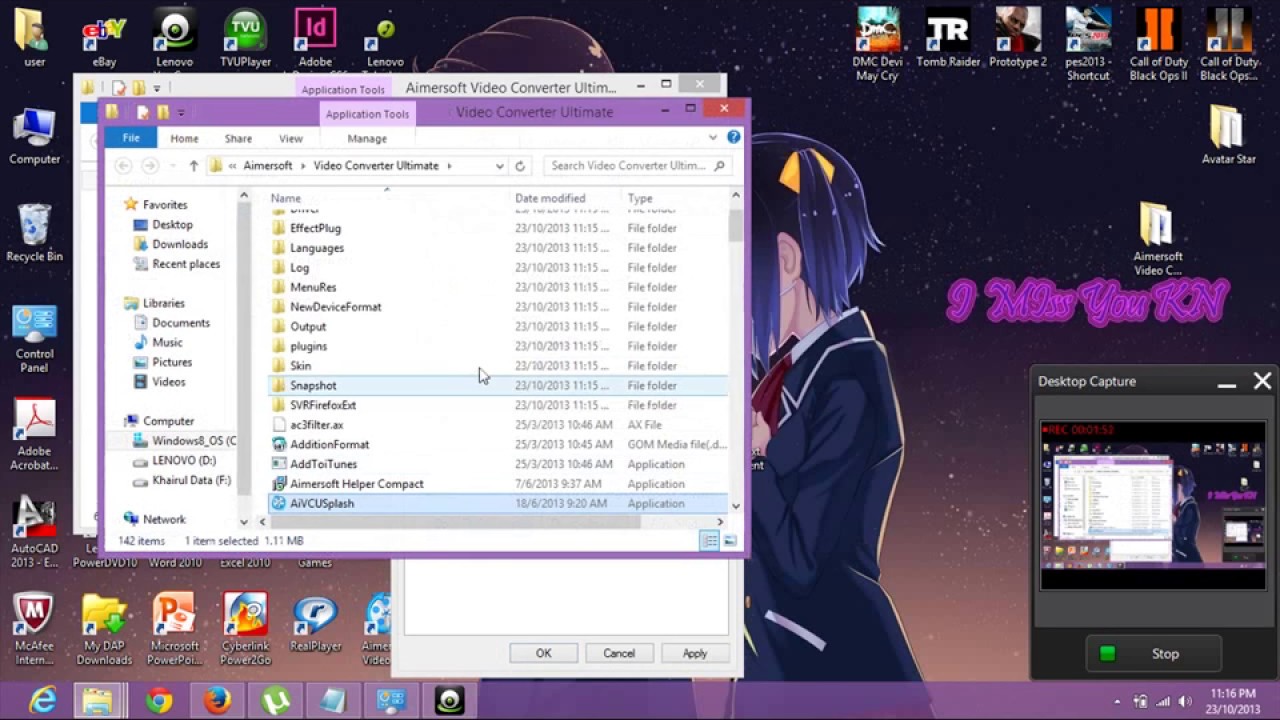
Task: Click refresh button in address bar
Action: (x=520, y=166)
